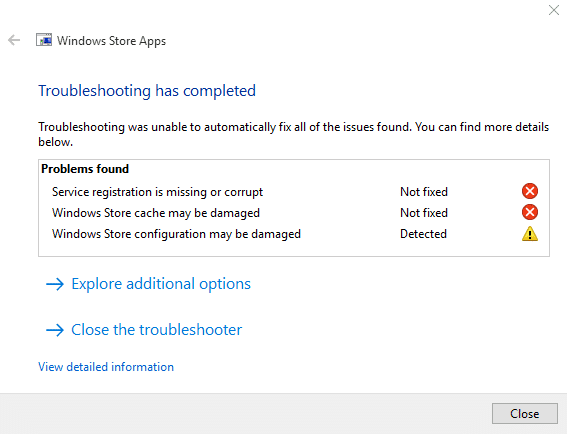568x434 pixels.
Task: Click the red error icon for Service registration
Action: 530,191
